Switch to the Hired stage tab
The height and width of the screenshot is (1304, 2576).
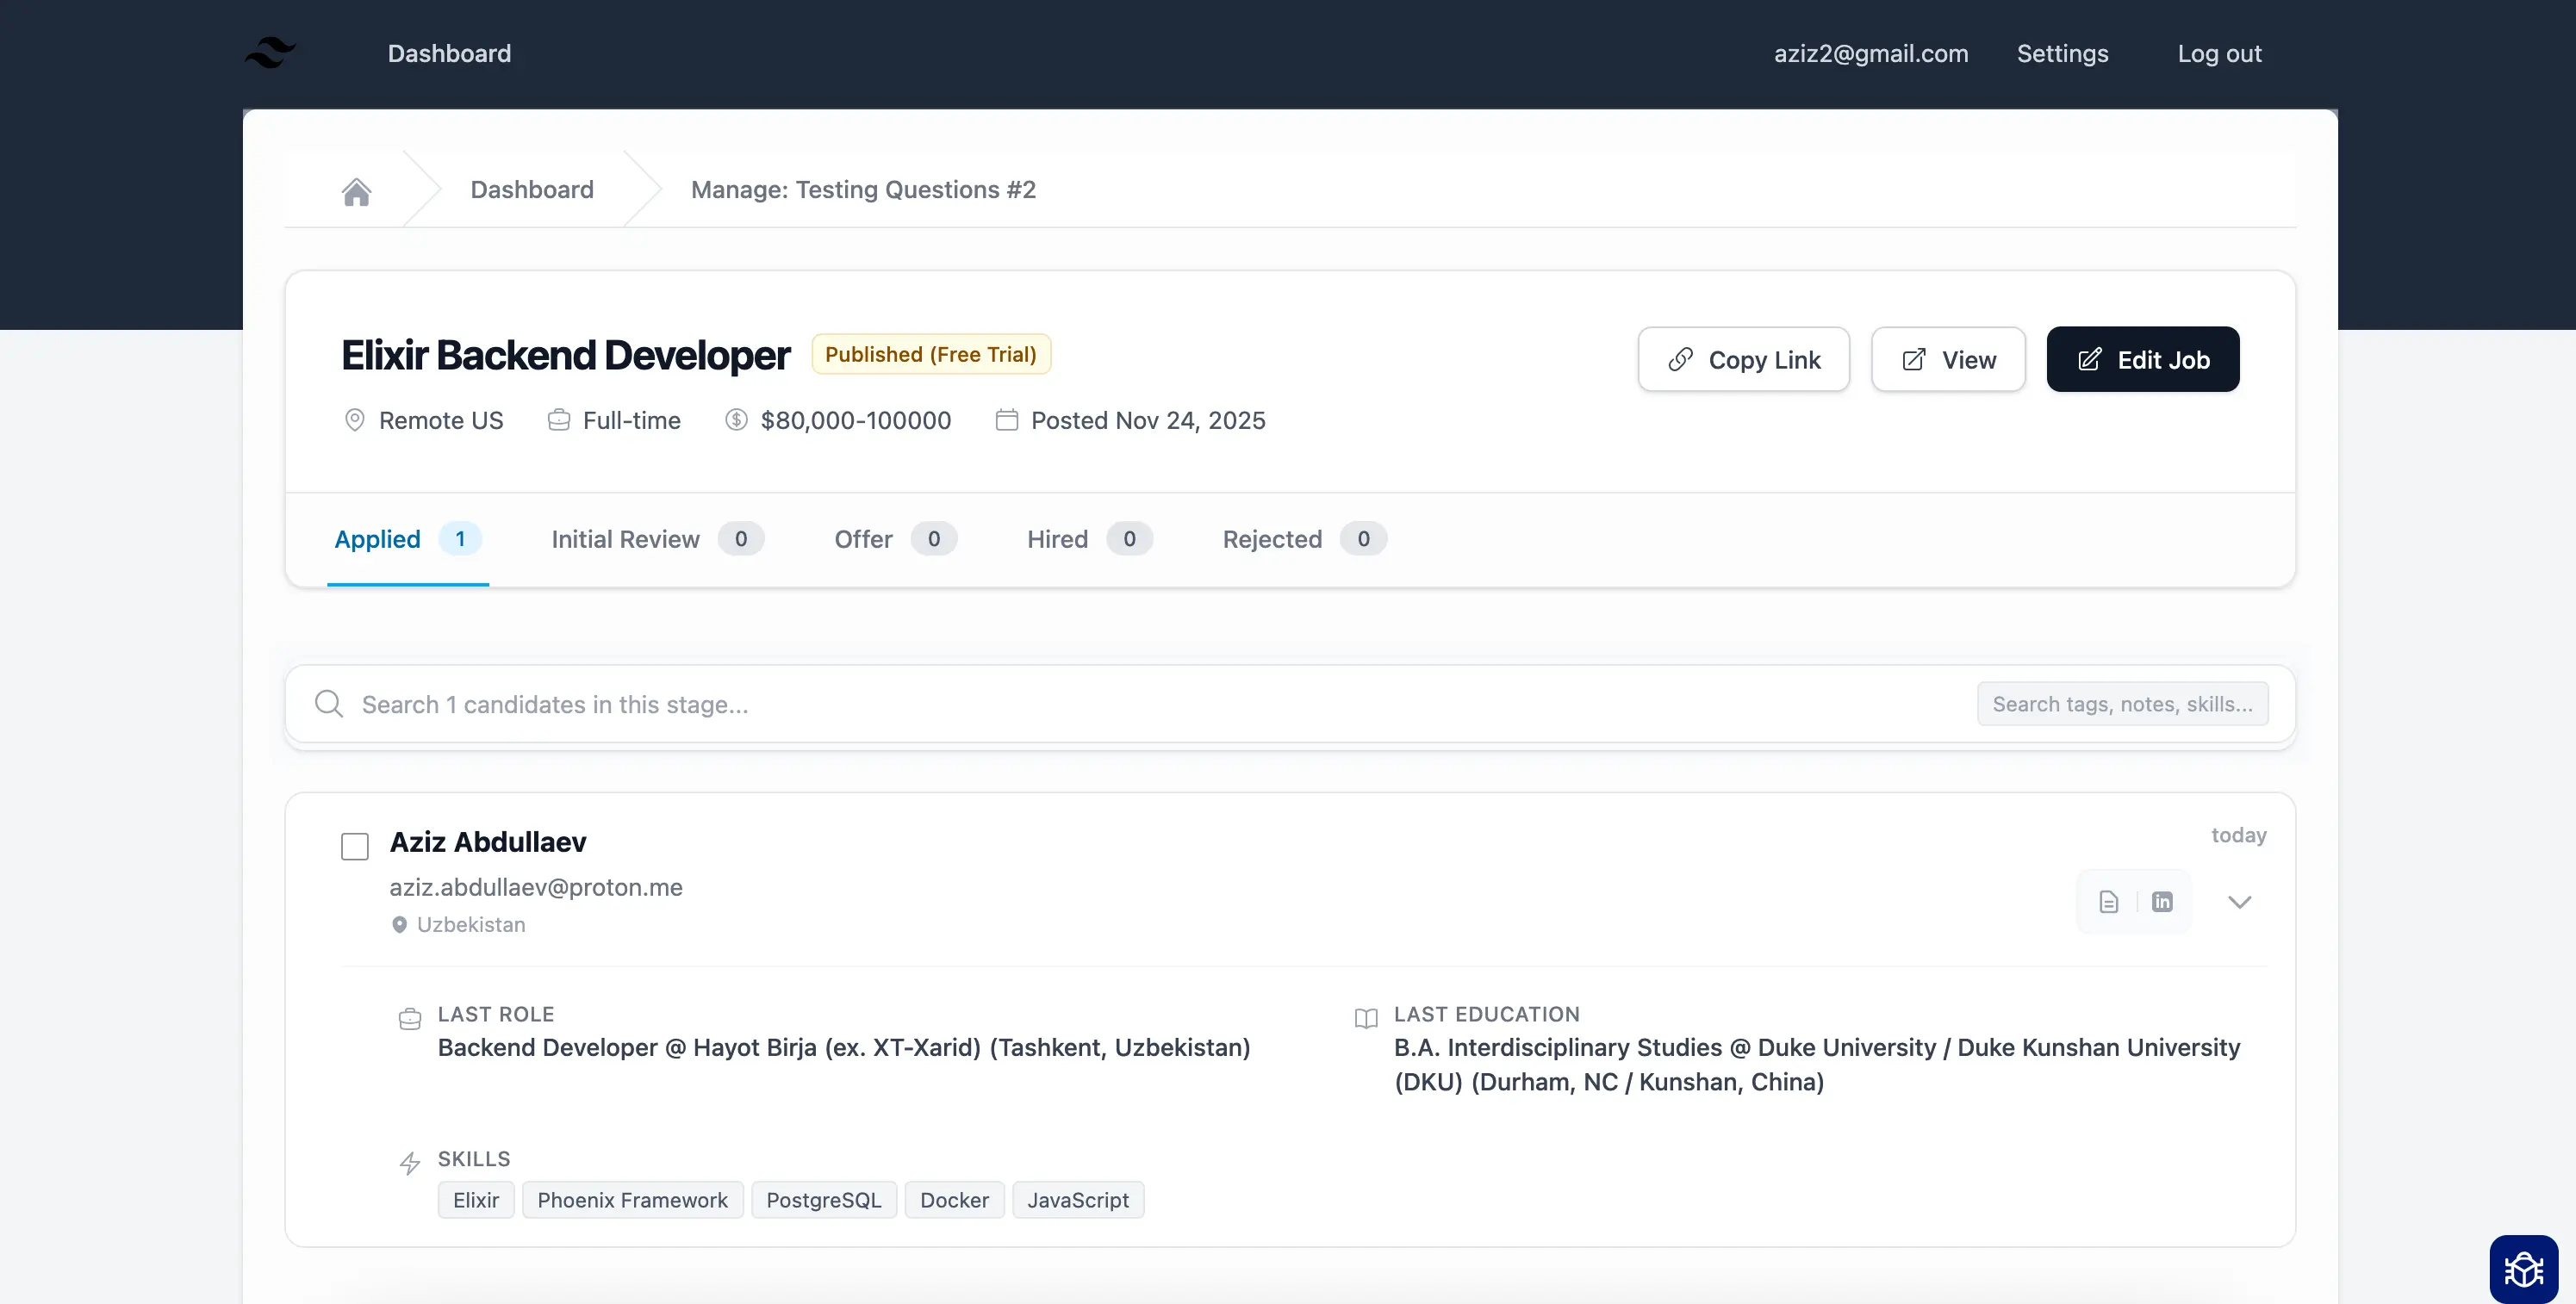1056,538
